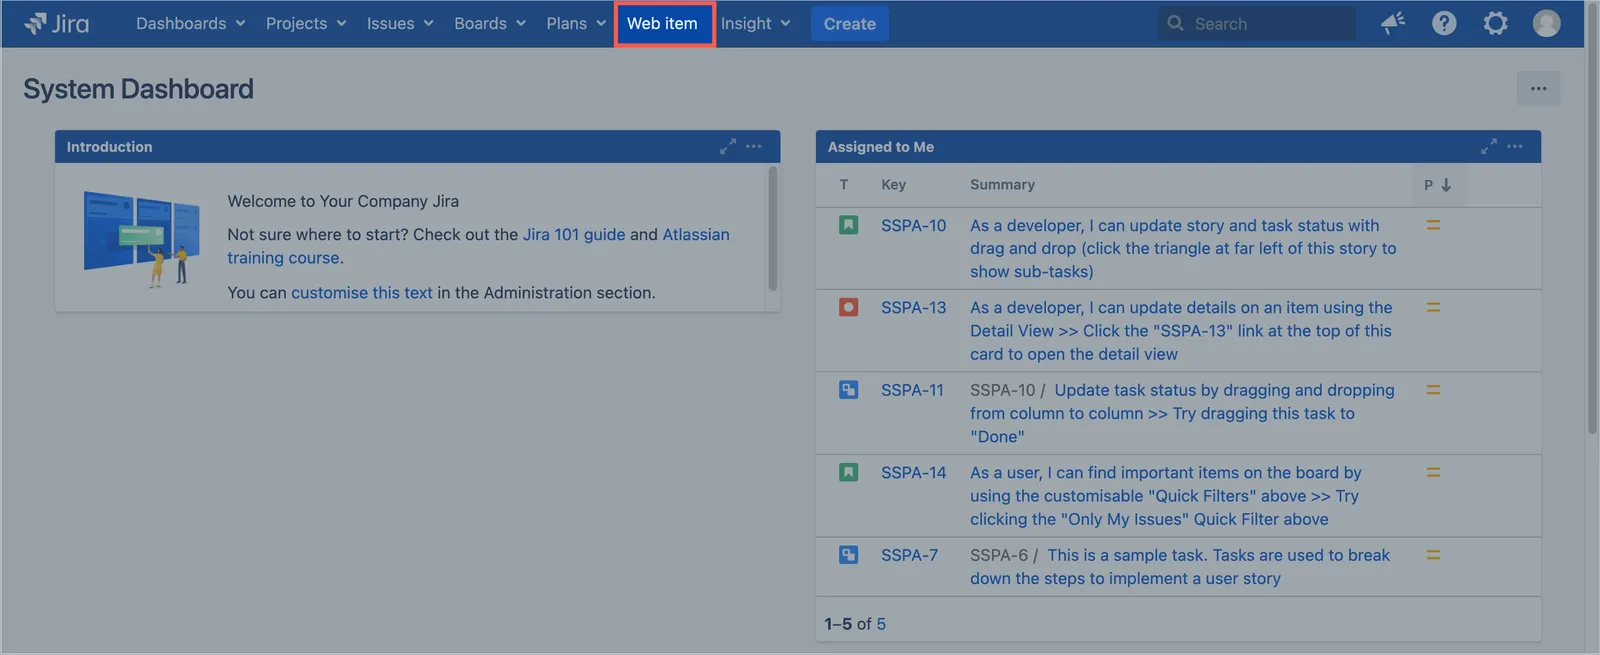This screenshot has height=655, width=1600.
Task: Open summary "Update task status by dragging"
Action: pyautogui.click(x=1182, y=413)
